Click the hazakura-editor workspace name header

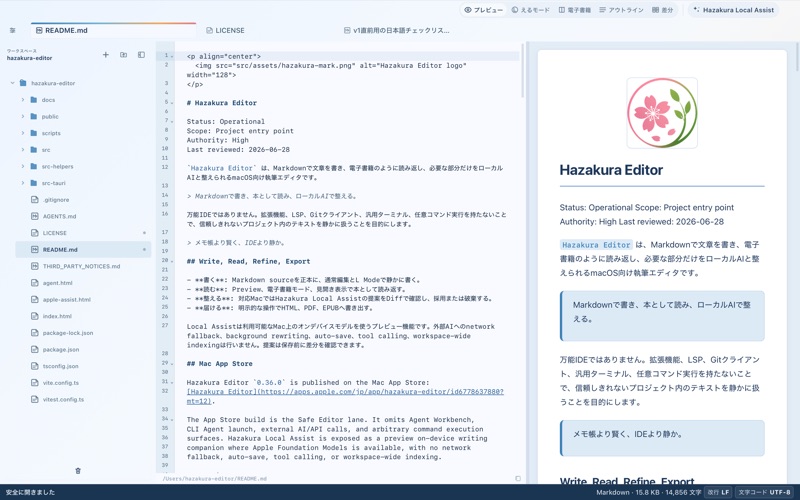(29, 58)
